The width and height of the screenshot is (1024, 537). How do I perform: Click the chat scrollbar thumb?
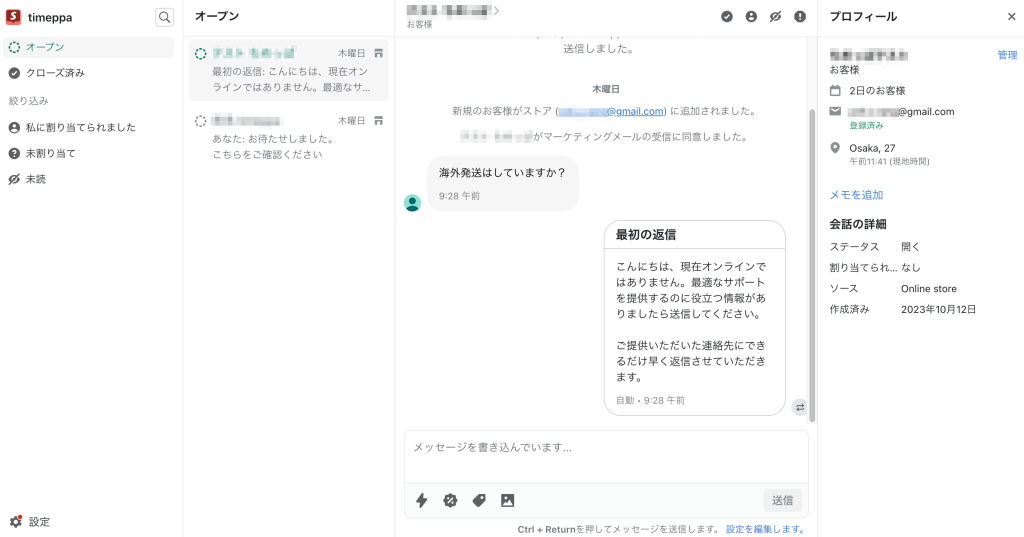(x=812, y=265)
